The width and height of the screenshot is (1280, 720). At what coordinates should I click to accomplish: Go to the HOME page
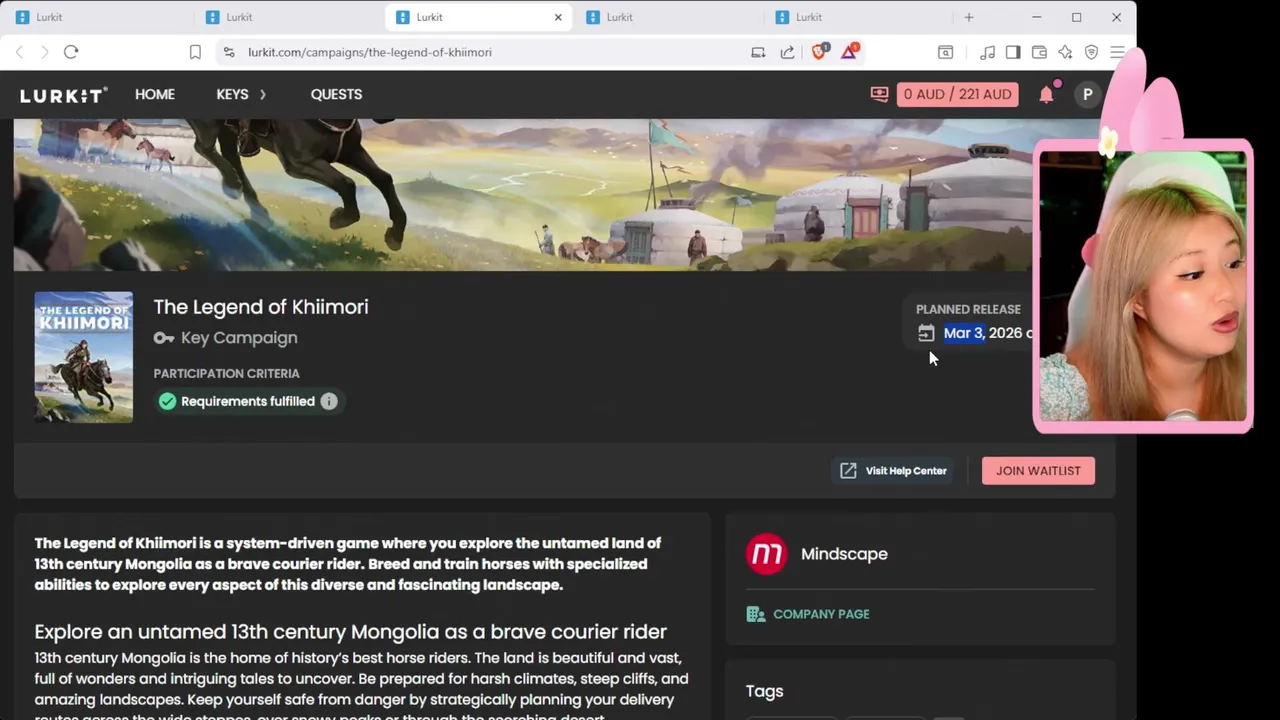[155, 94]
